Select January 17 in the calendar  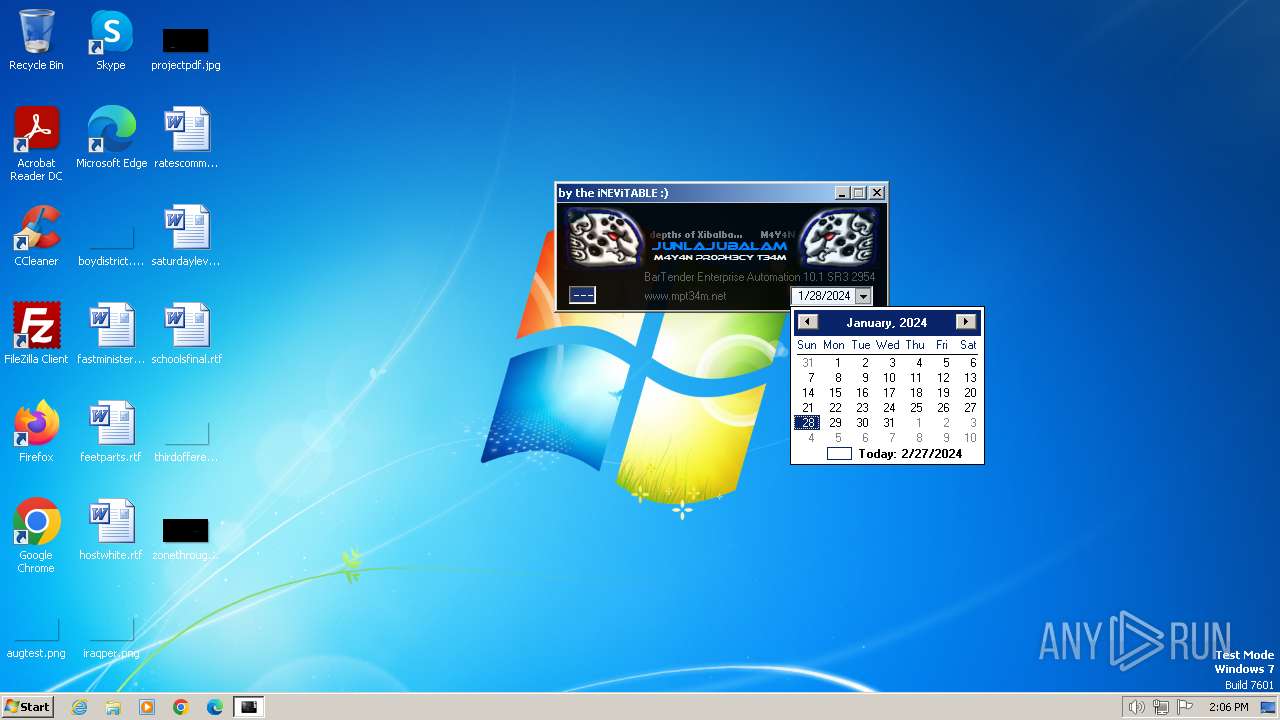[x=889, y=393]
